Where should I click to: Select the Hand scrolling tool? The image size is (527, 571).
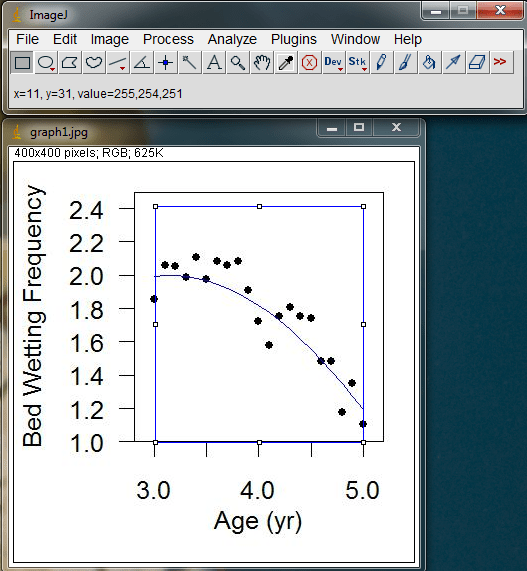click(x=262, y=63)
